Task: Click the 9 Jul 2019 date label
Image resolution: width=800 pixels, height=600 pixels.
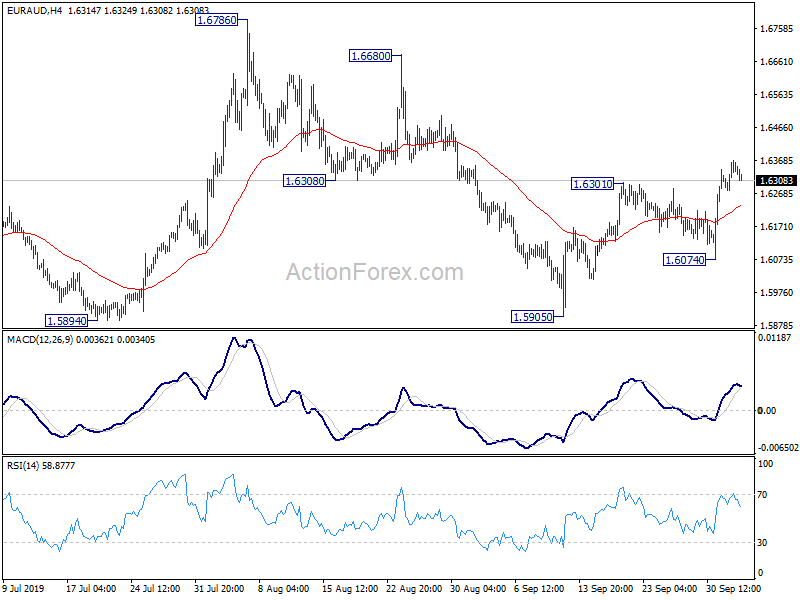Action: pos(23,589)
